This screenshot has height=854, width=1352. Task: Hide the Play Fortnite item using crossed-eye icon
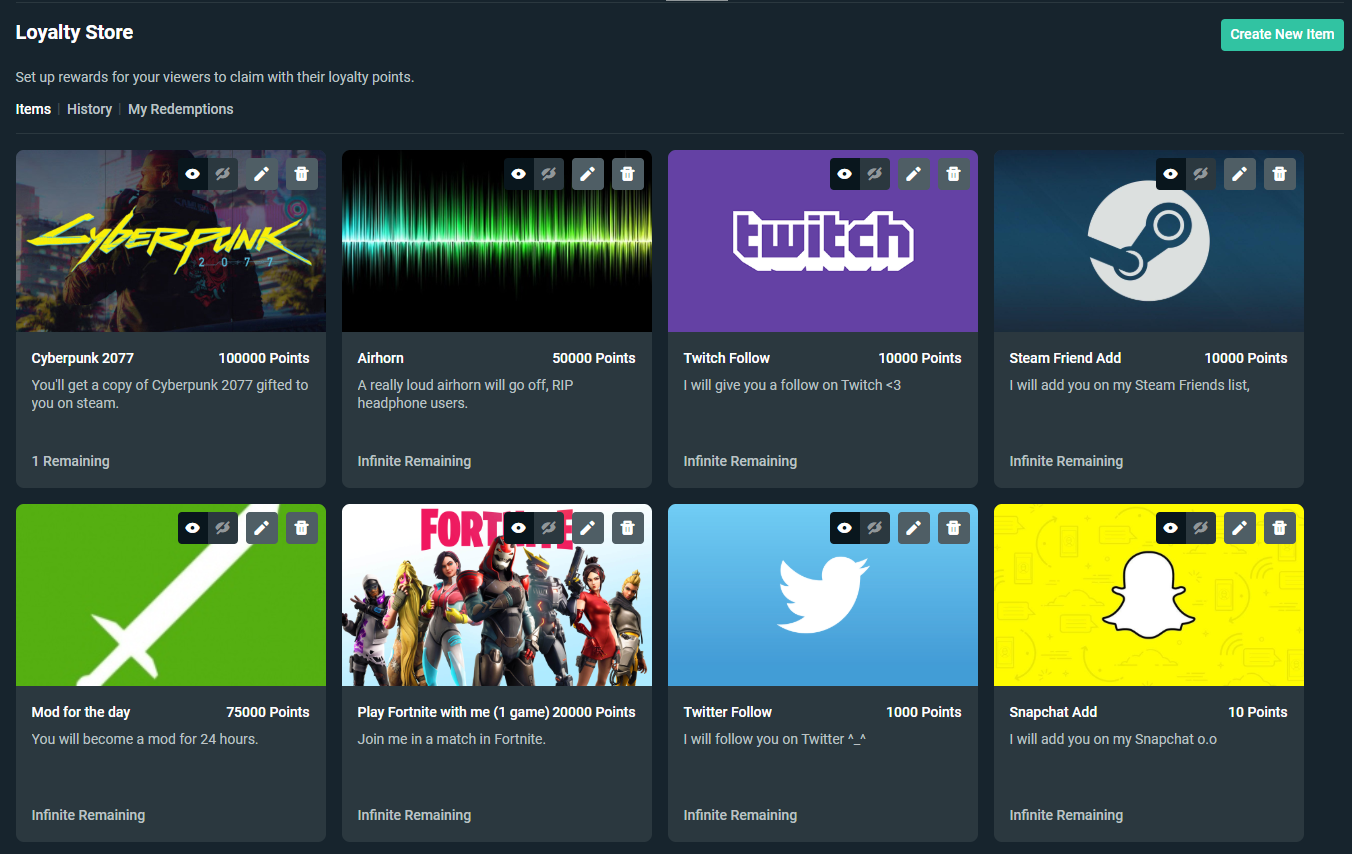click(549, 528)
